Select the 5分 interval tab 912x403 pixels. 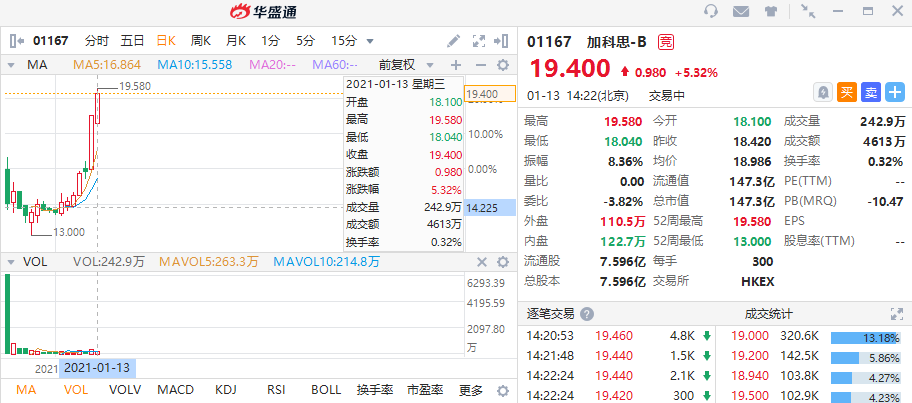pos(305,41)
